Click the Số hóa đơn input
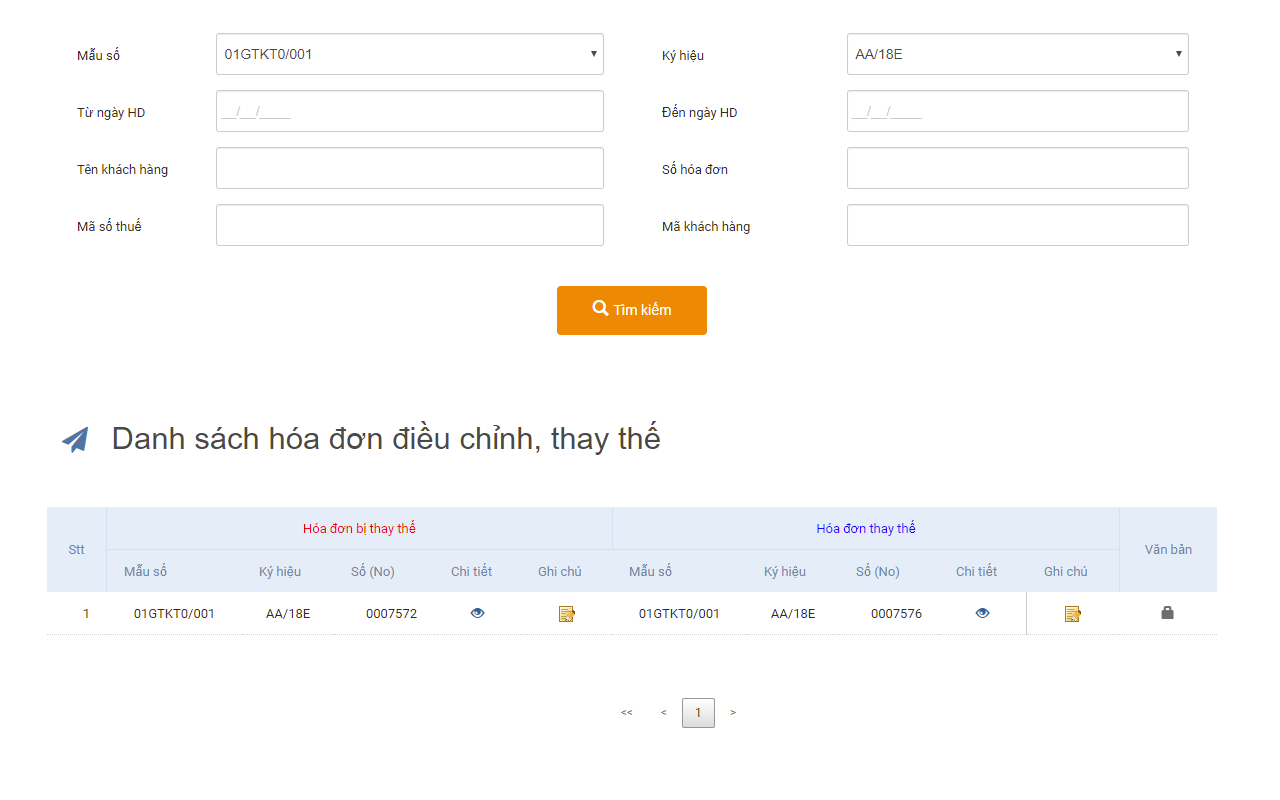This screenshot has height=800, width=1280. coord(1017,168)
